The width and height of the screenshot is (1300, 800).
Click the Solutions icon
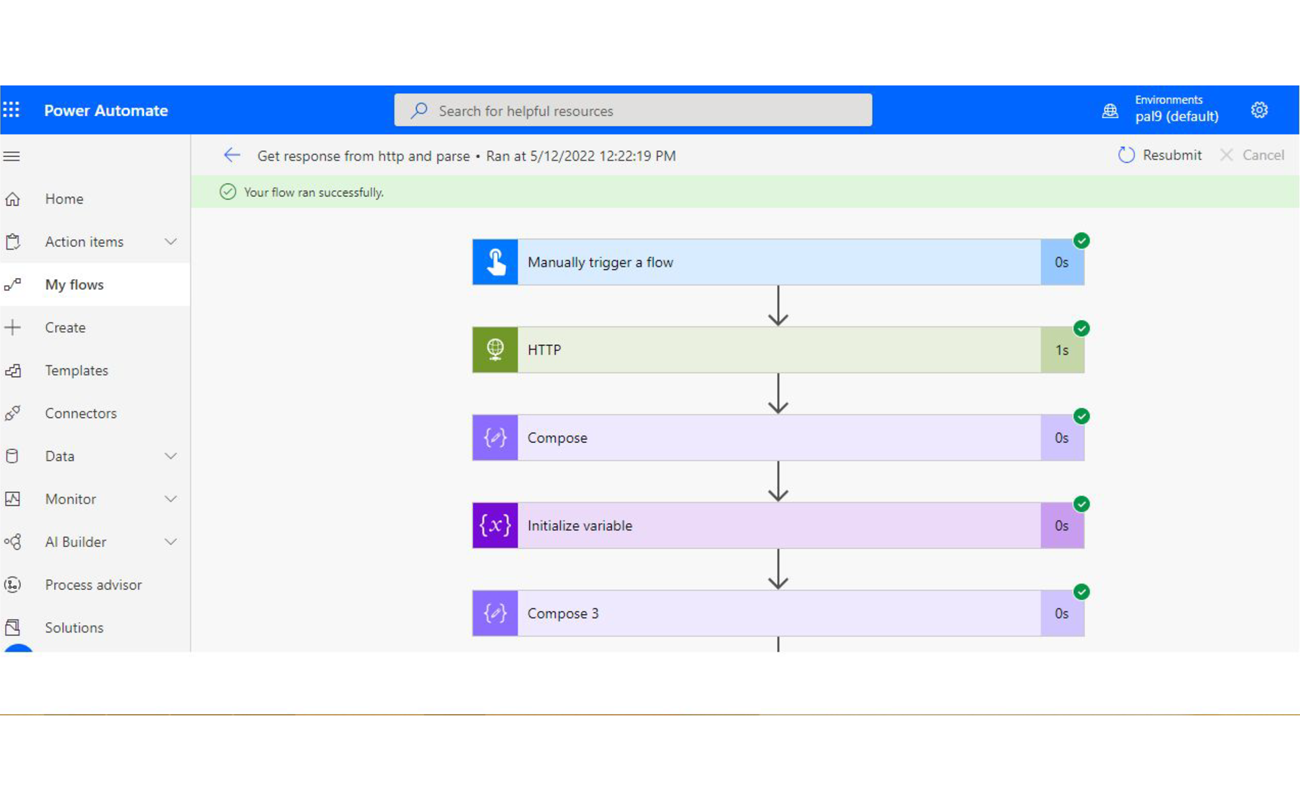(13, 628)
